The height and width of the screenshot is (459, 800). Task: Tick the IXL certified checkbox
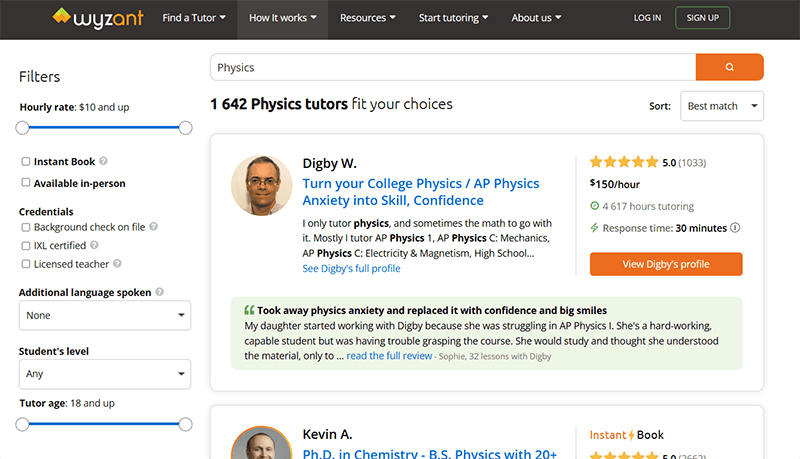[x=26, y=246]
